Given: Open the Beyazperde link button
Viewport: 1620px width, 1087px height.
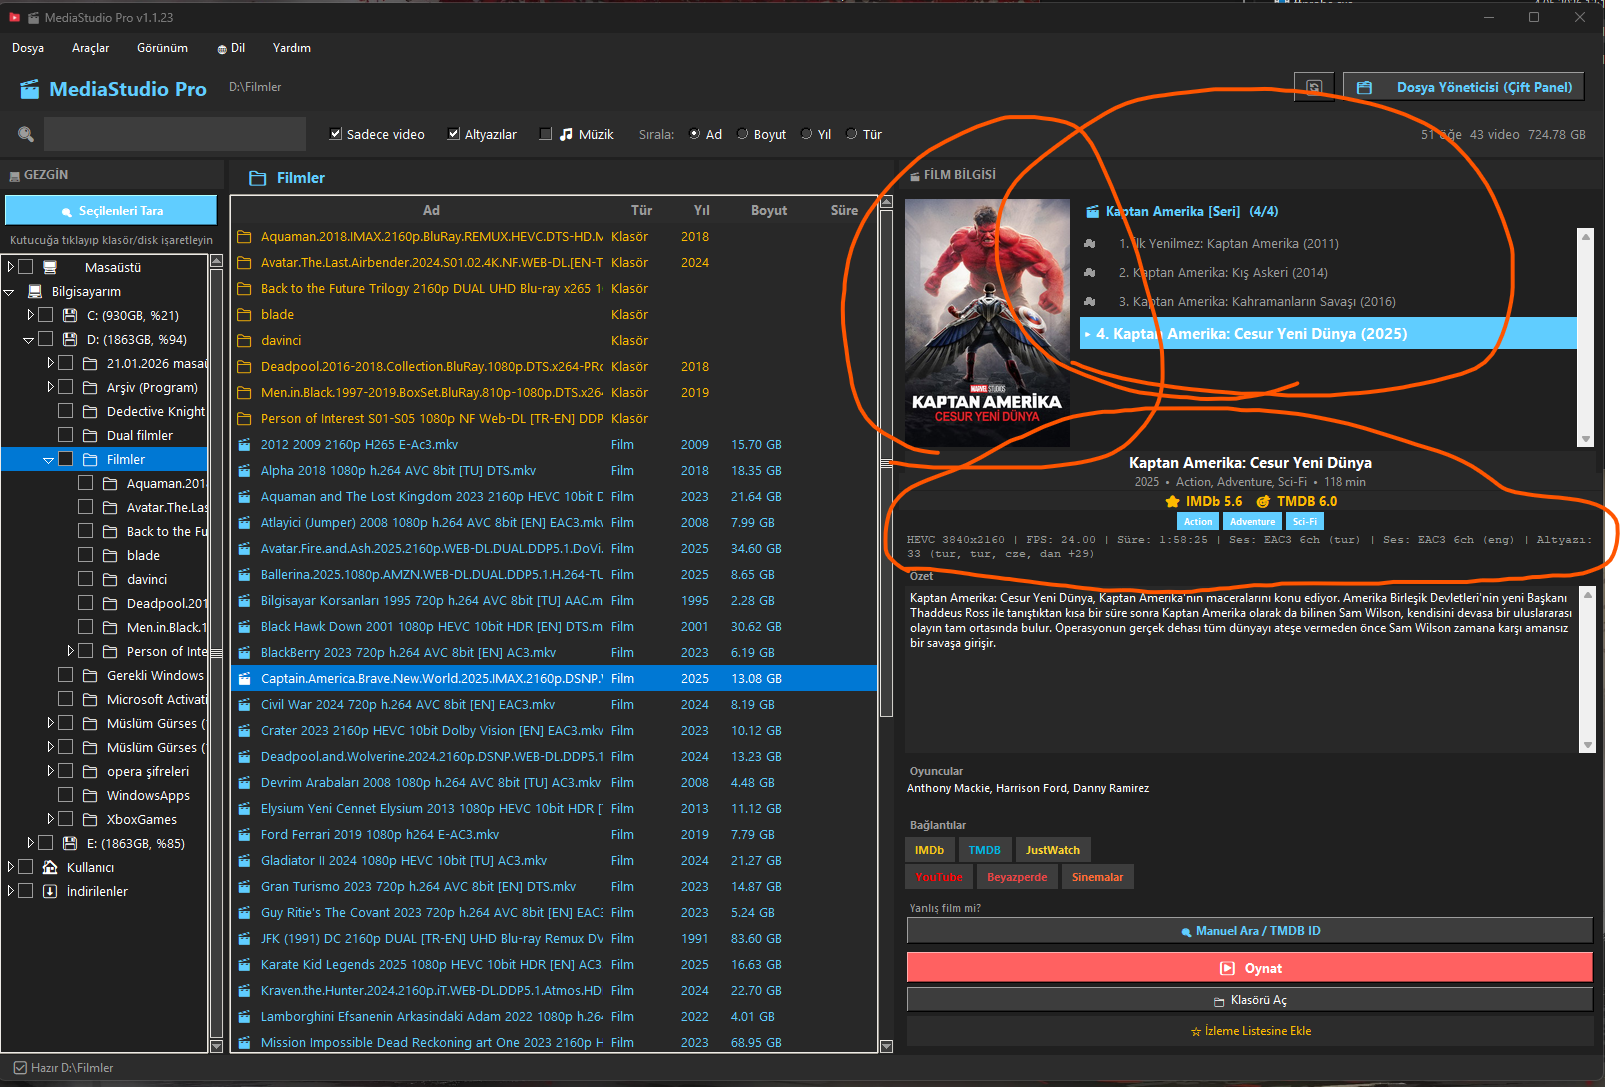Looking at the screenshot, I should point(1017,877).
